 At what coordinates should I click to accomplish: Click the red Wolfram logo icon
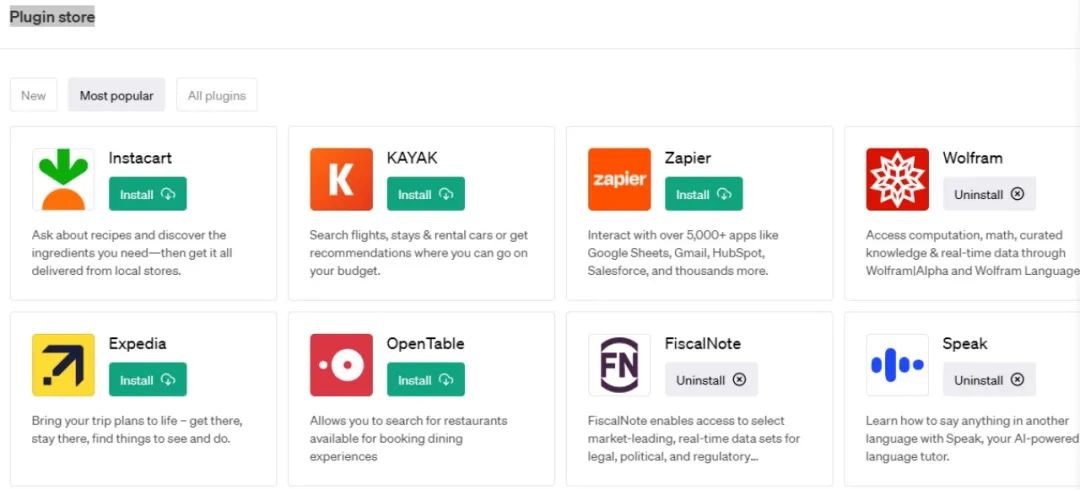[x=897, y=180]
